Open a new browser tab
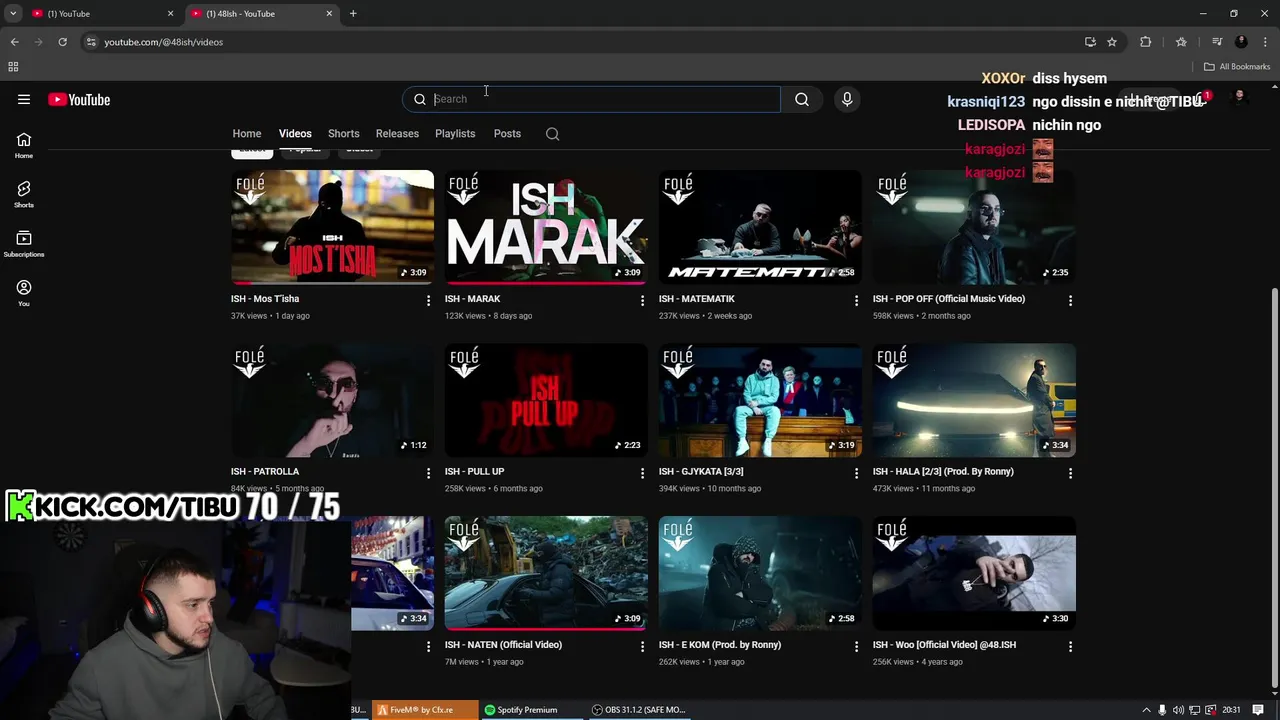This screenshot has height=720, width=1280. coord(353,14)
